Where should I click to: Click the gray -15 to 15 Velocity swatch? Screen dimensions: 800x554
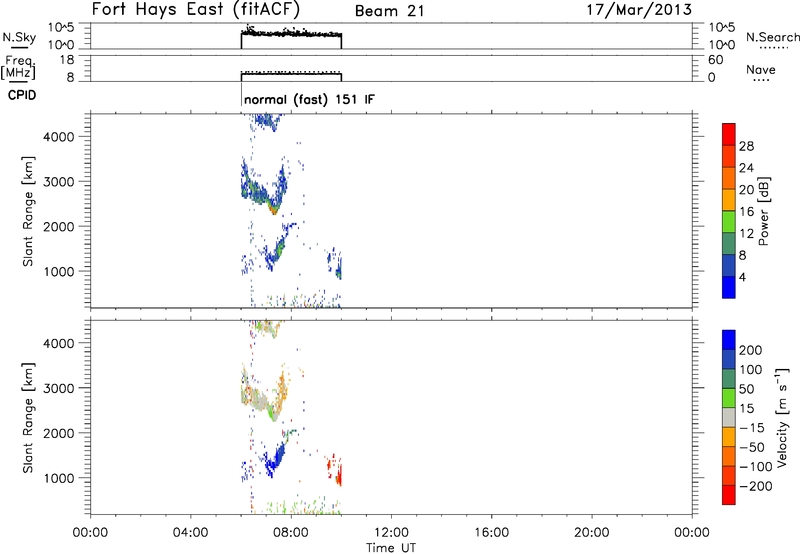729,417
